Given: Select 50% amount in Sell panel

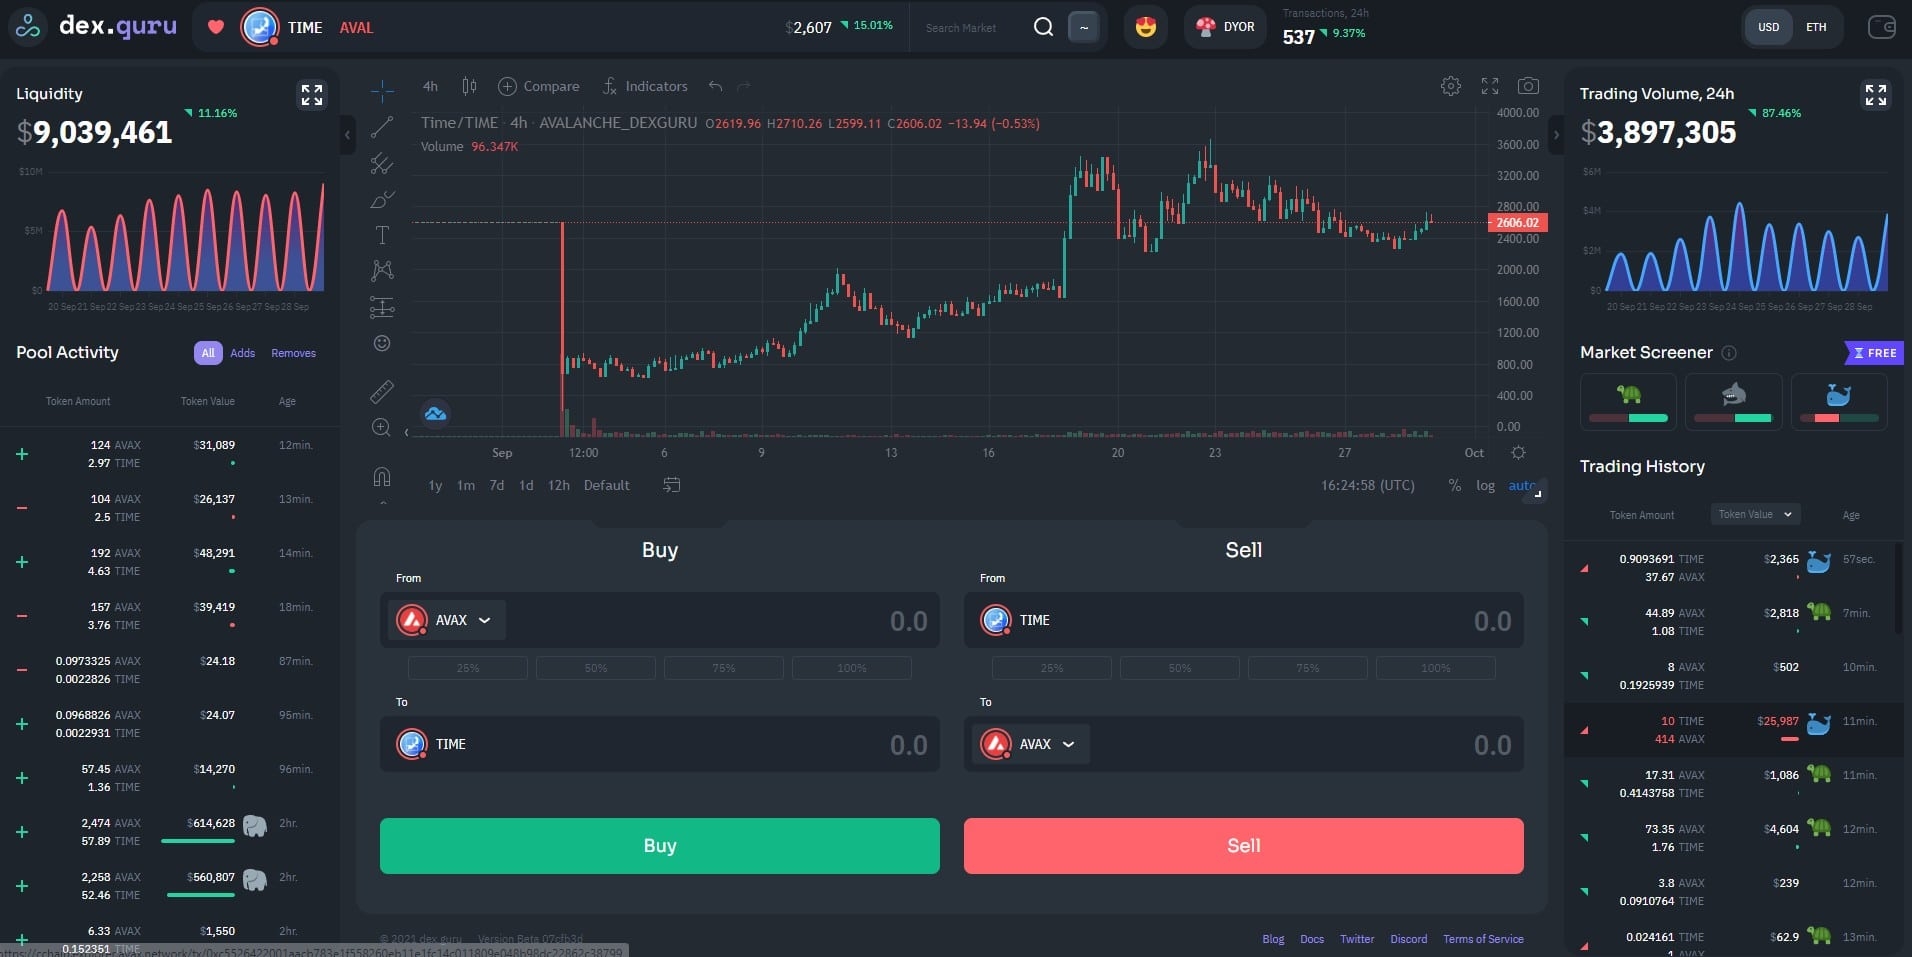Looking at the screenshot, I should [x=1180, y=668].
